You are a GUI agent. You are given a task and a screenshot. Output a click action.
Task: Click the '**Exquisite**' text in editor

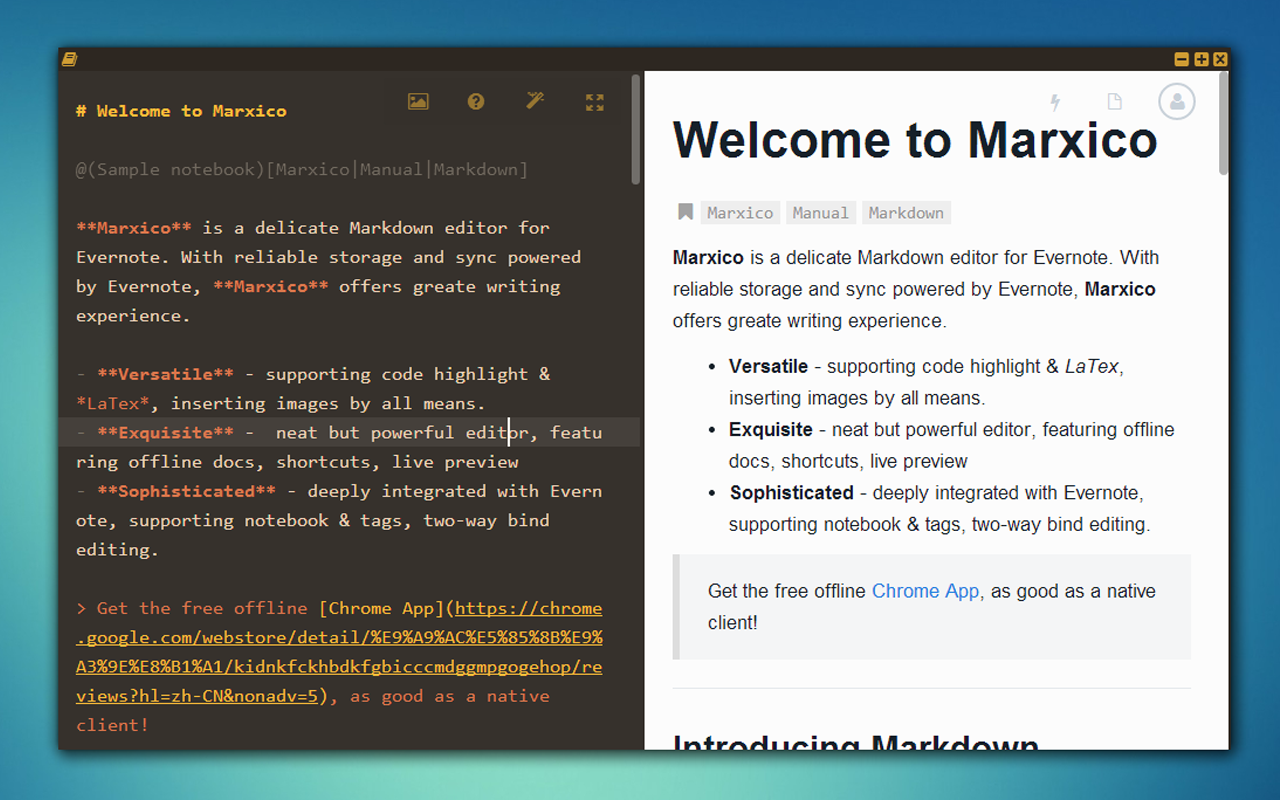[165, 433]
